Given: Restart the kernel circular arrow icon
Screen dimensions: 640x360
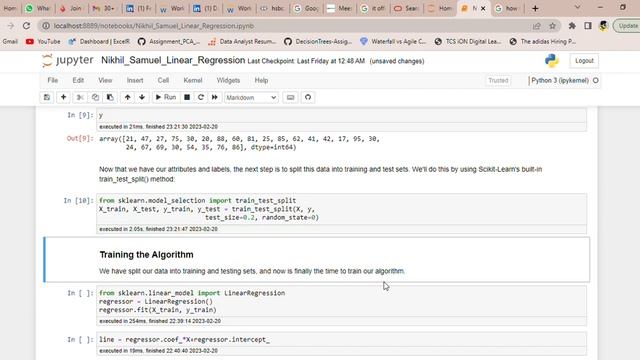Looking at the screenshot, I should [201, 97].
